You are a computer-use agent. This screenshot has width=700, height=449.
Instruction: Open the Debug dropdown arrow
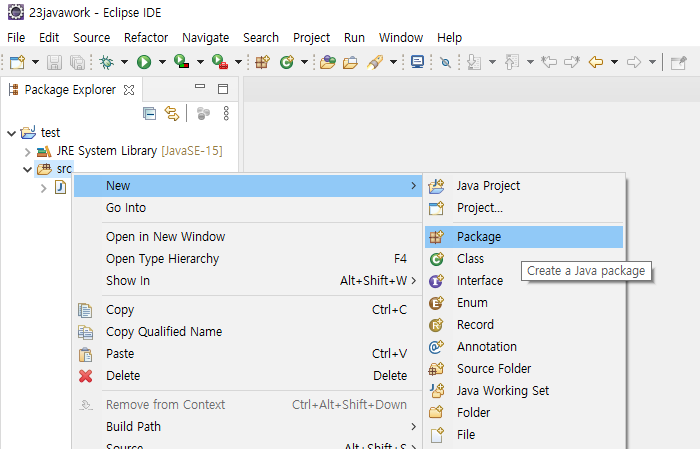[x=125, y=62]
